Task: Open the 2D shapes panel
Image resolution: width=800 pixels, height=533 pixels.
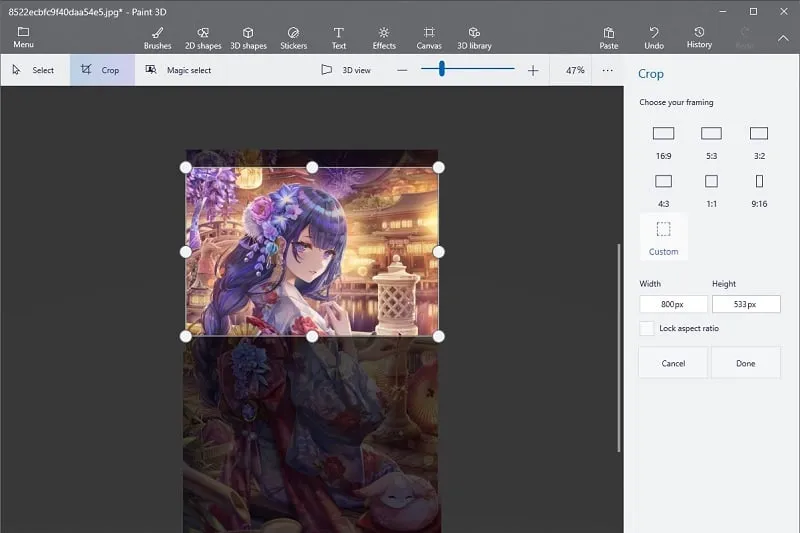Action: click(x=203, y=38)
